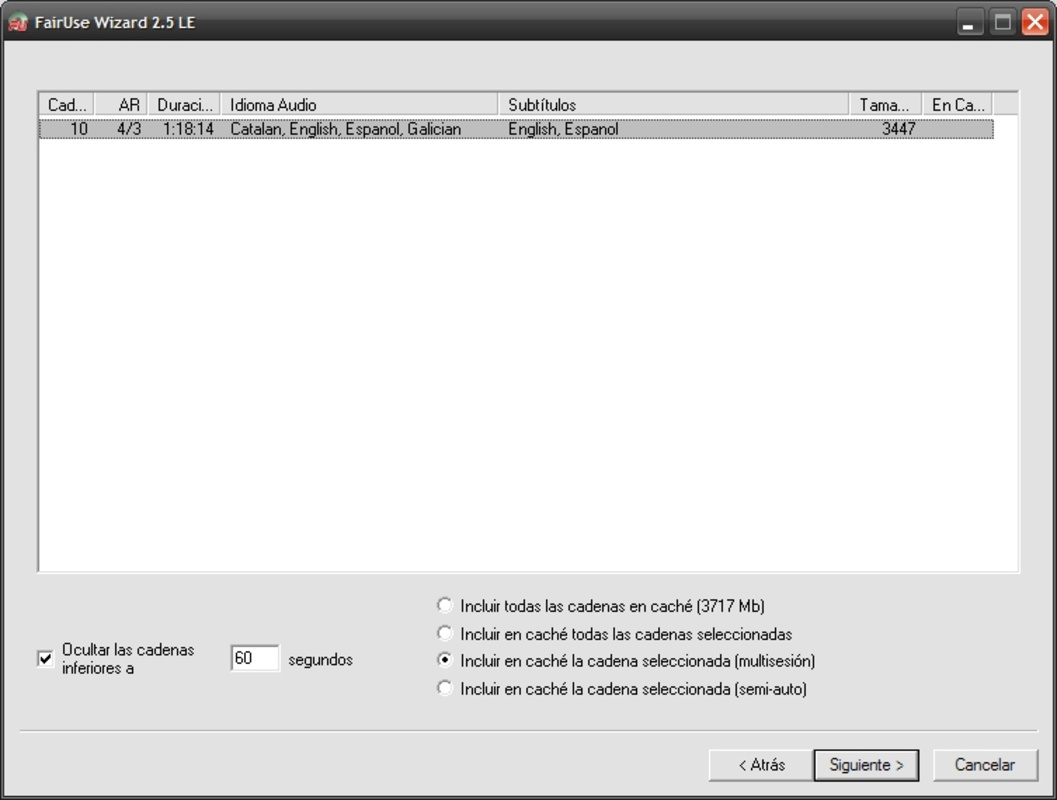Minimize the FairUse Wizard window
Screen dimensions: 1057x800
pos(969,22)
